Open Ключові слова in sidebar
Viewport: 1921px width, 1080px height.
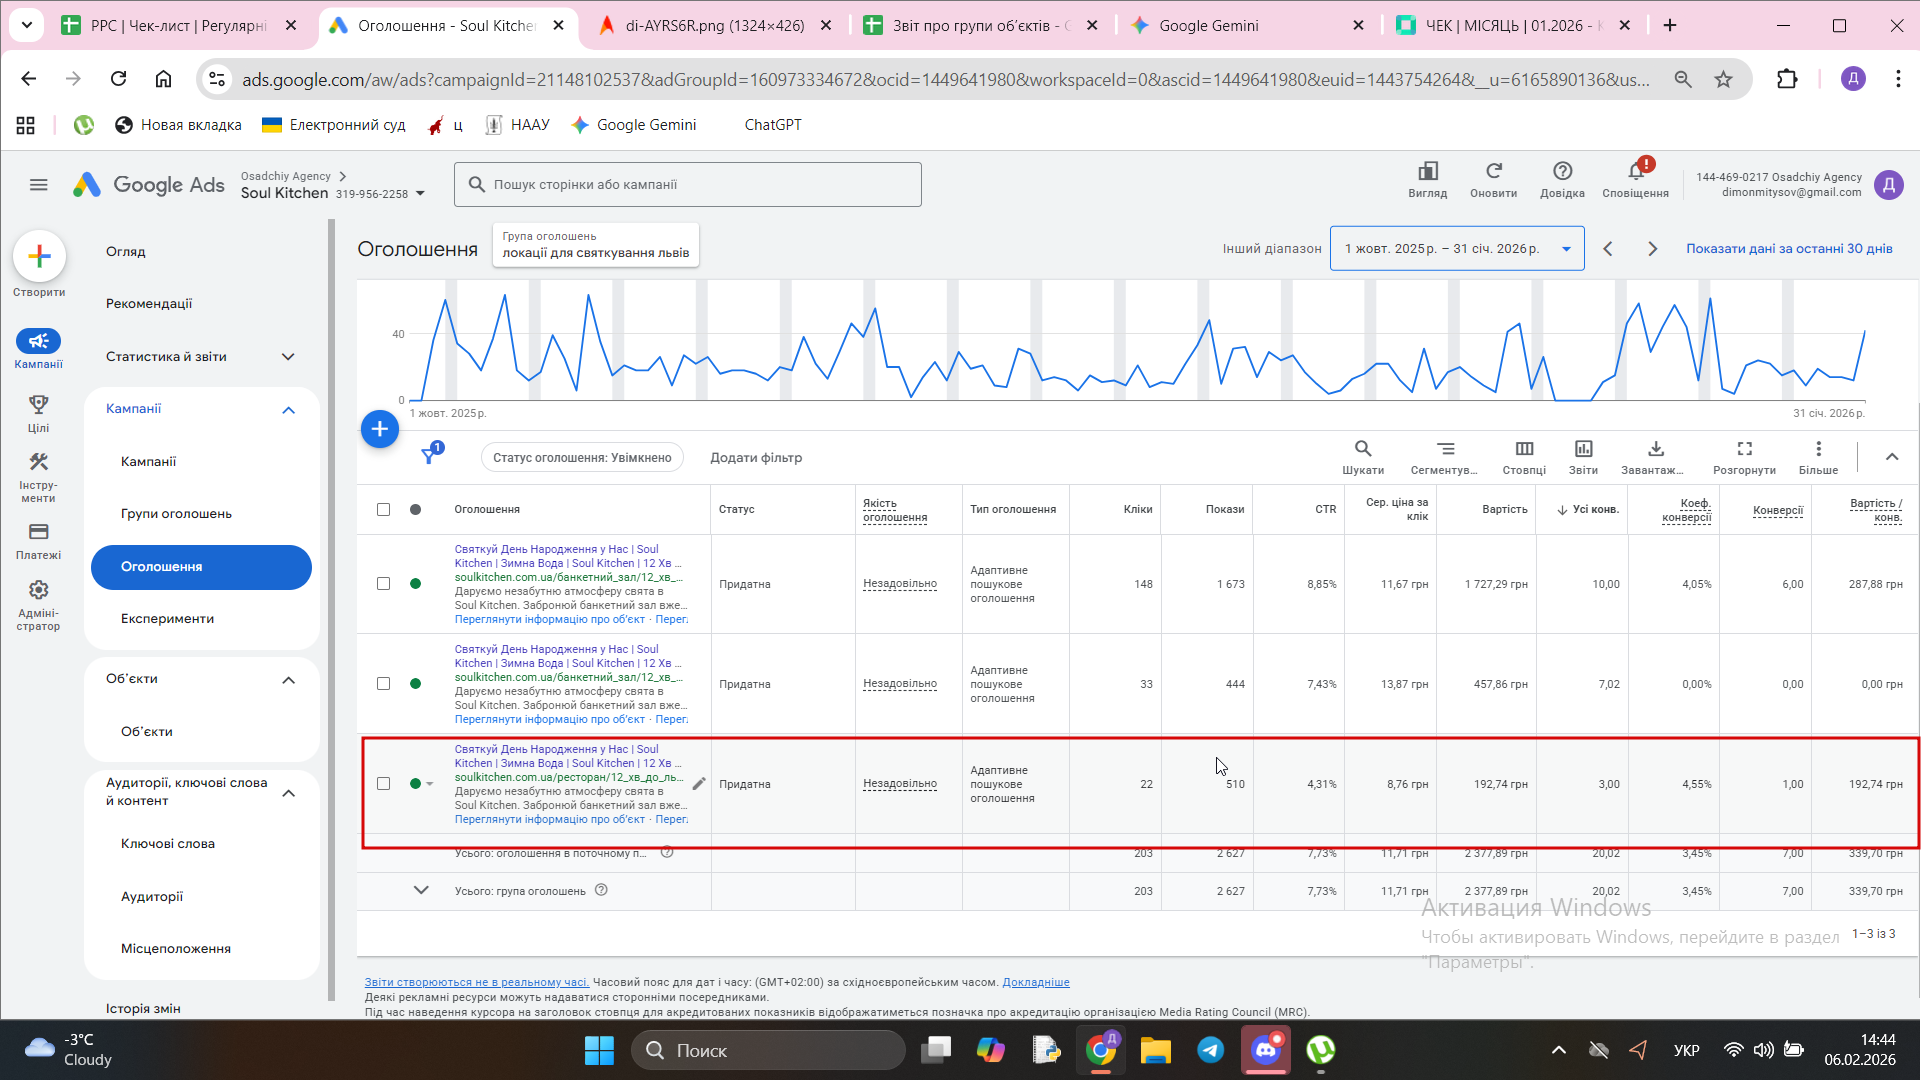tap(168, 844)
